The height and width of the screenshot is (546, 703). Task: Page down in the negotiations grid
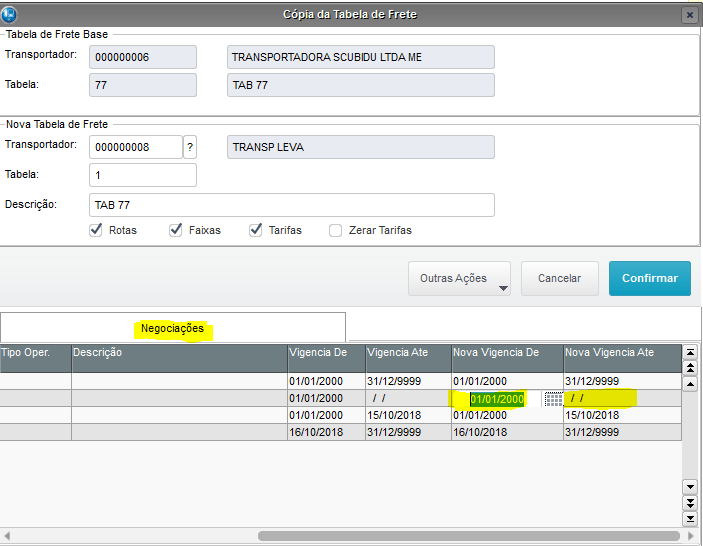(690, 503)
